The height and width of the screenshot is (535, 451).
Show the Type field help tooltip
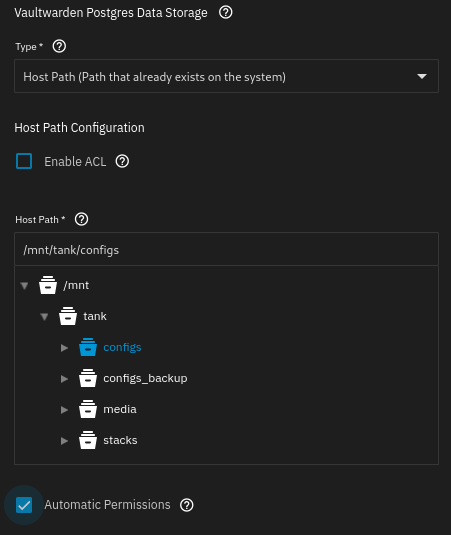tap(59, 46)
